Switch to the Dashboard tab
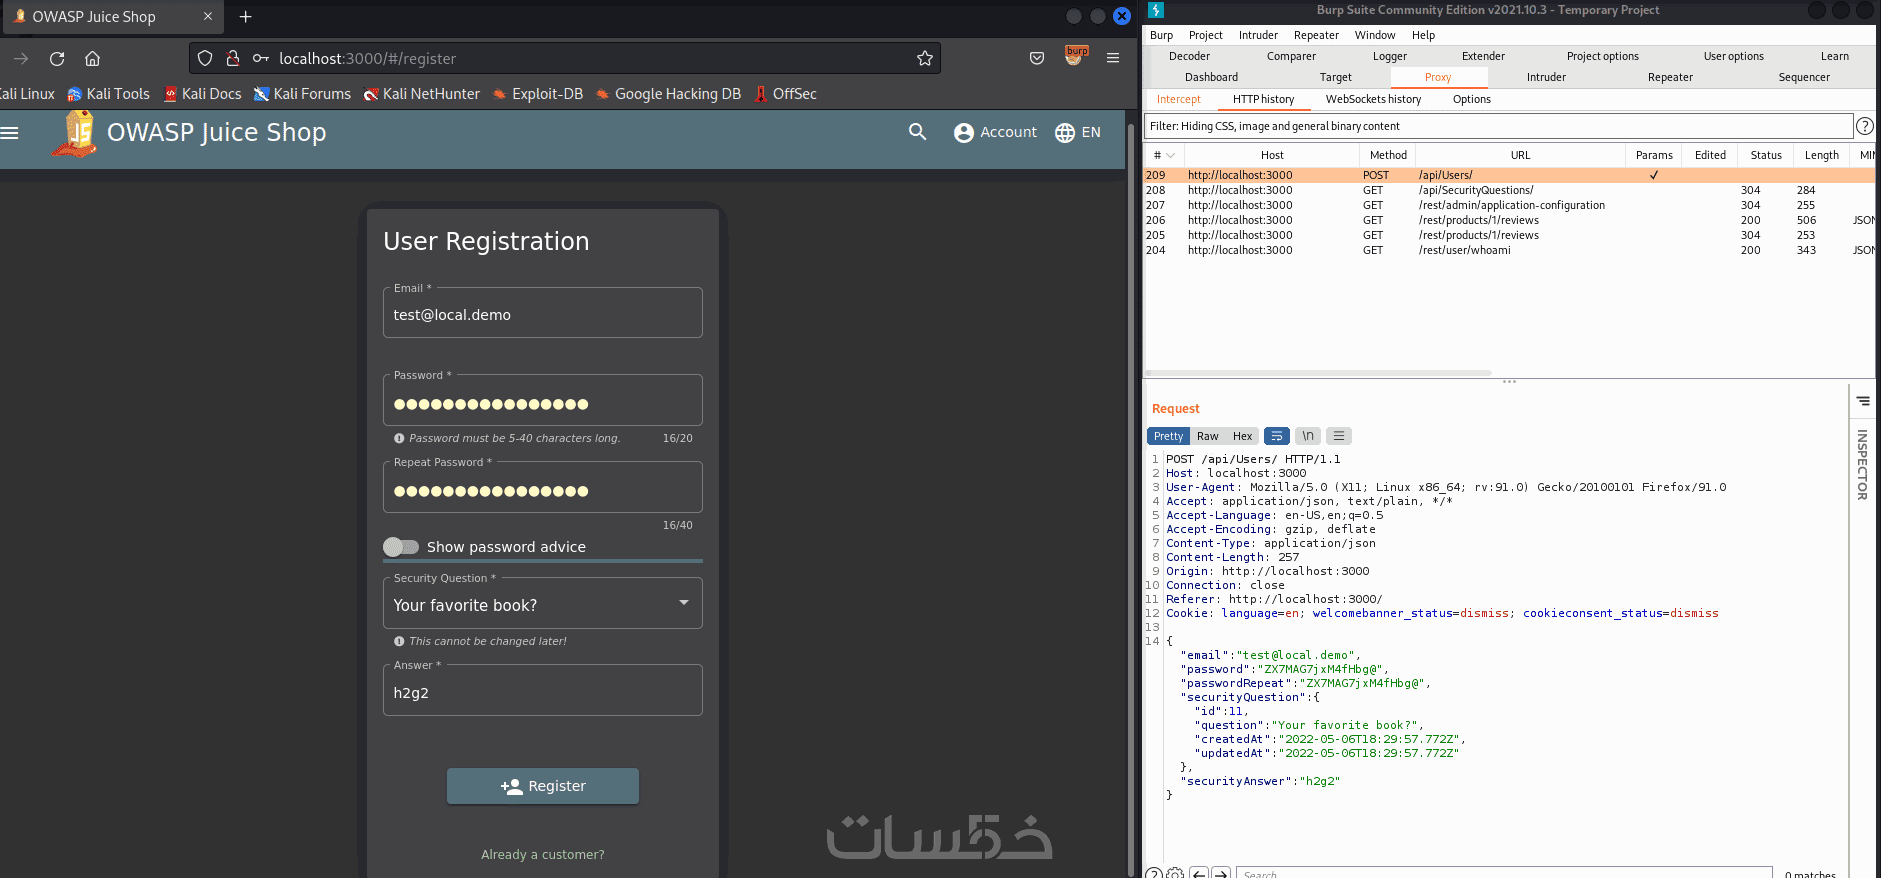Screen dimensions: 1881x878 click(1211, 77)
